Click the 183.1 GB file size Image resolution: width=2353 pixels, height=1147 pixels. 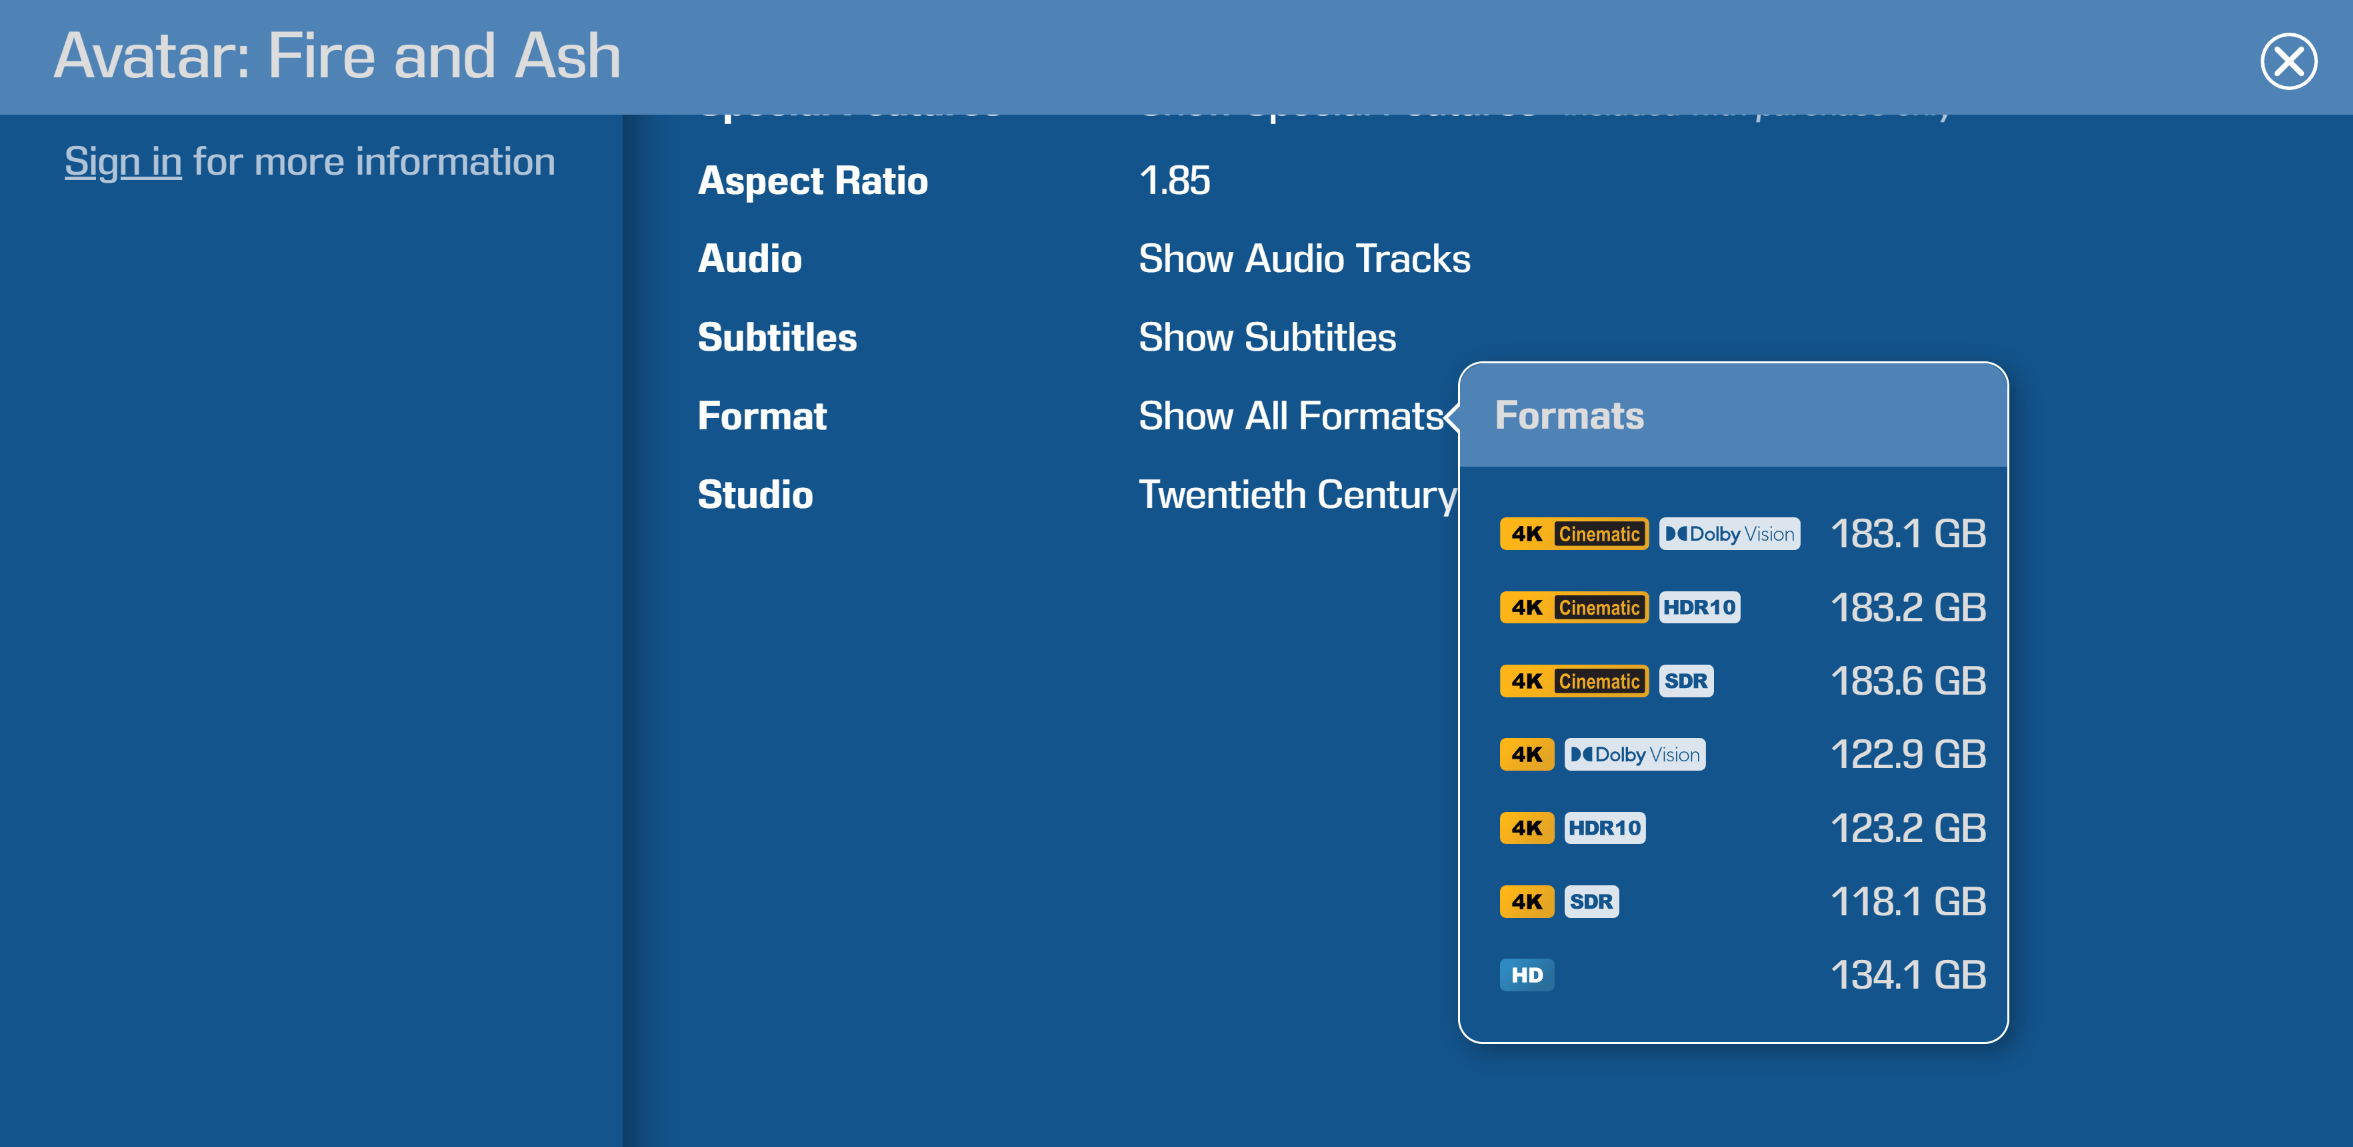pos(1908,534)
